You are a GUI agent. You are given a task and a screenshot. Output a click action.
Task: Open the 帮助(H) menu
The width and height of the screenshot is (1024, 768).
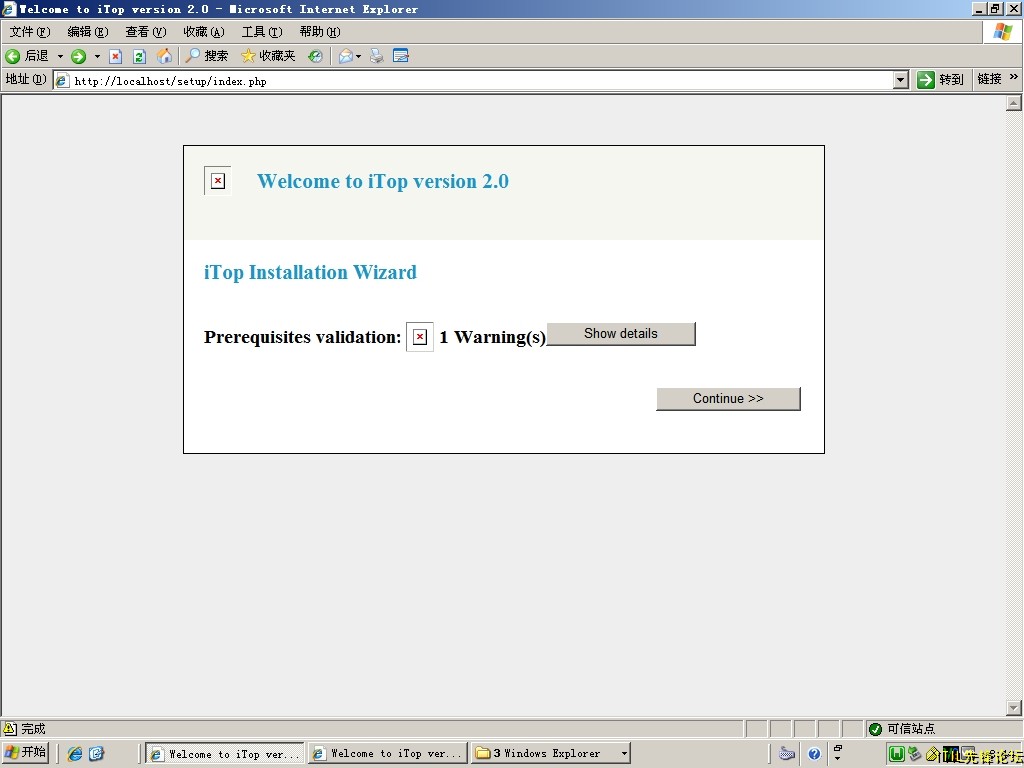click(x=320, y=32)
